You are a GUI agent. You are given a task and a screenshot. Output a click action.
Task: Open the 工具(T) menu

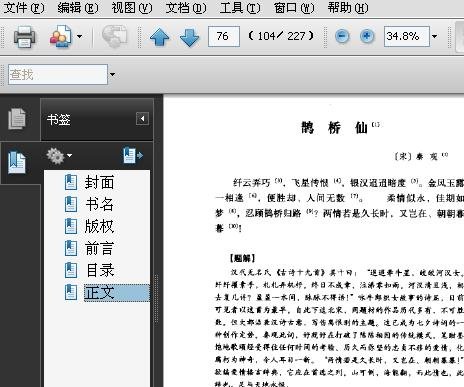click(240, 7)
